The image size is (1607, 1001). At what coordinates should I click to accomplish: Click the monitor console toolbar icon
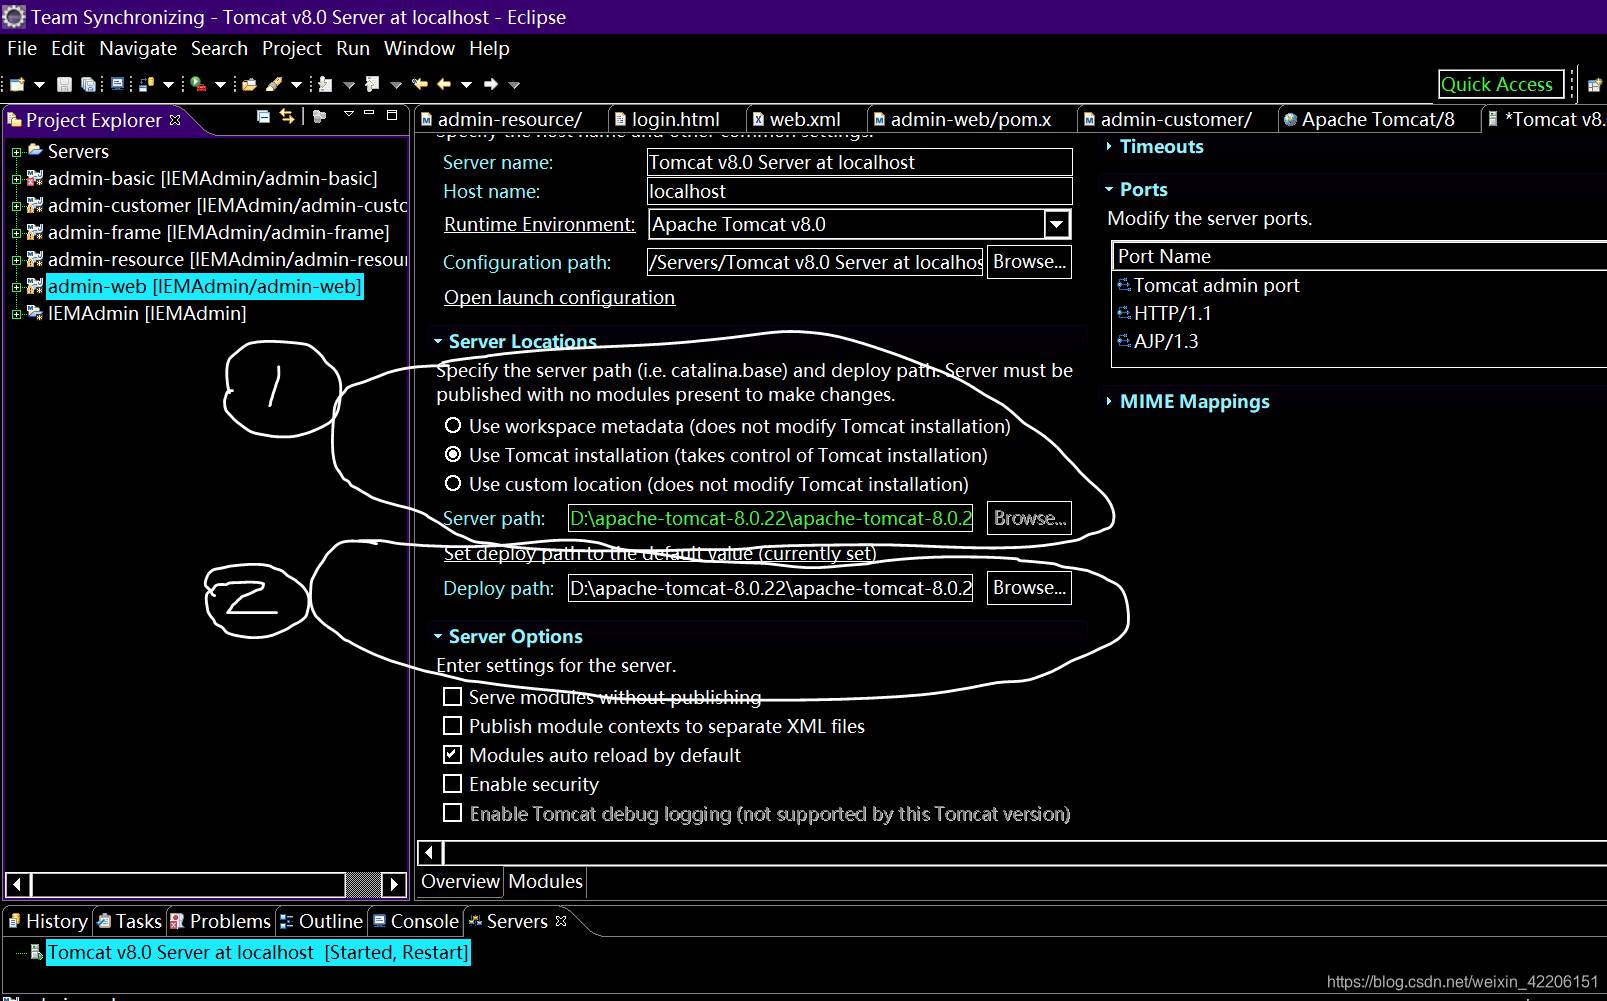pyautogui.click(x=117, y=84)
